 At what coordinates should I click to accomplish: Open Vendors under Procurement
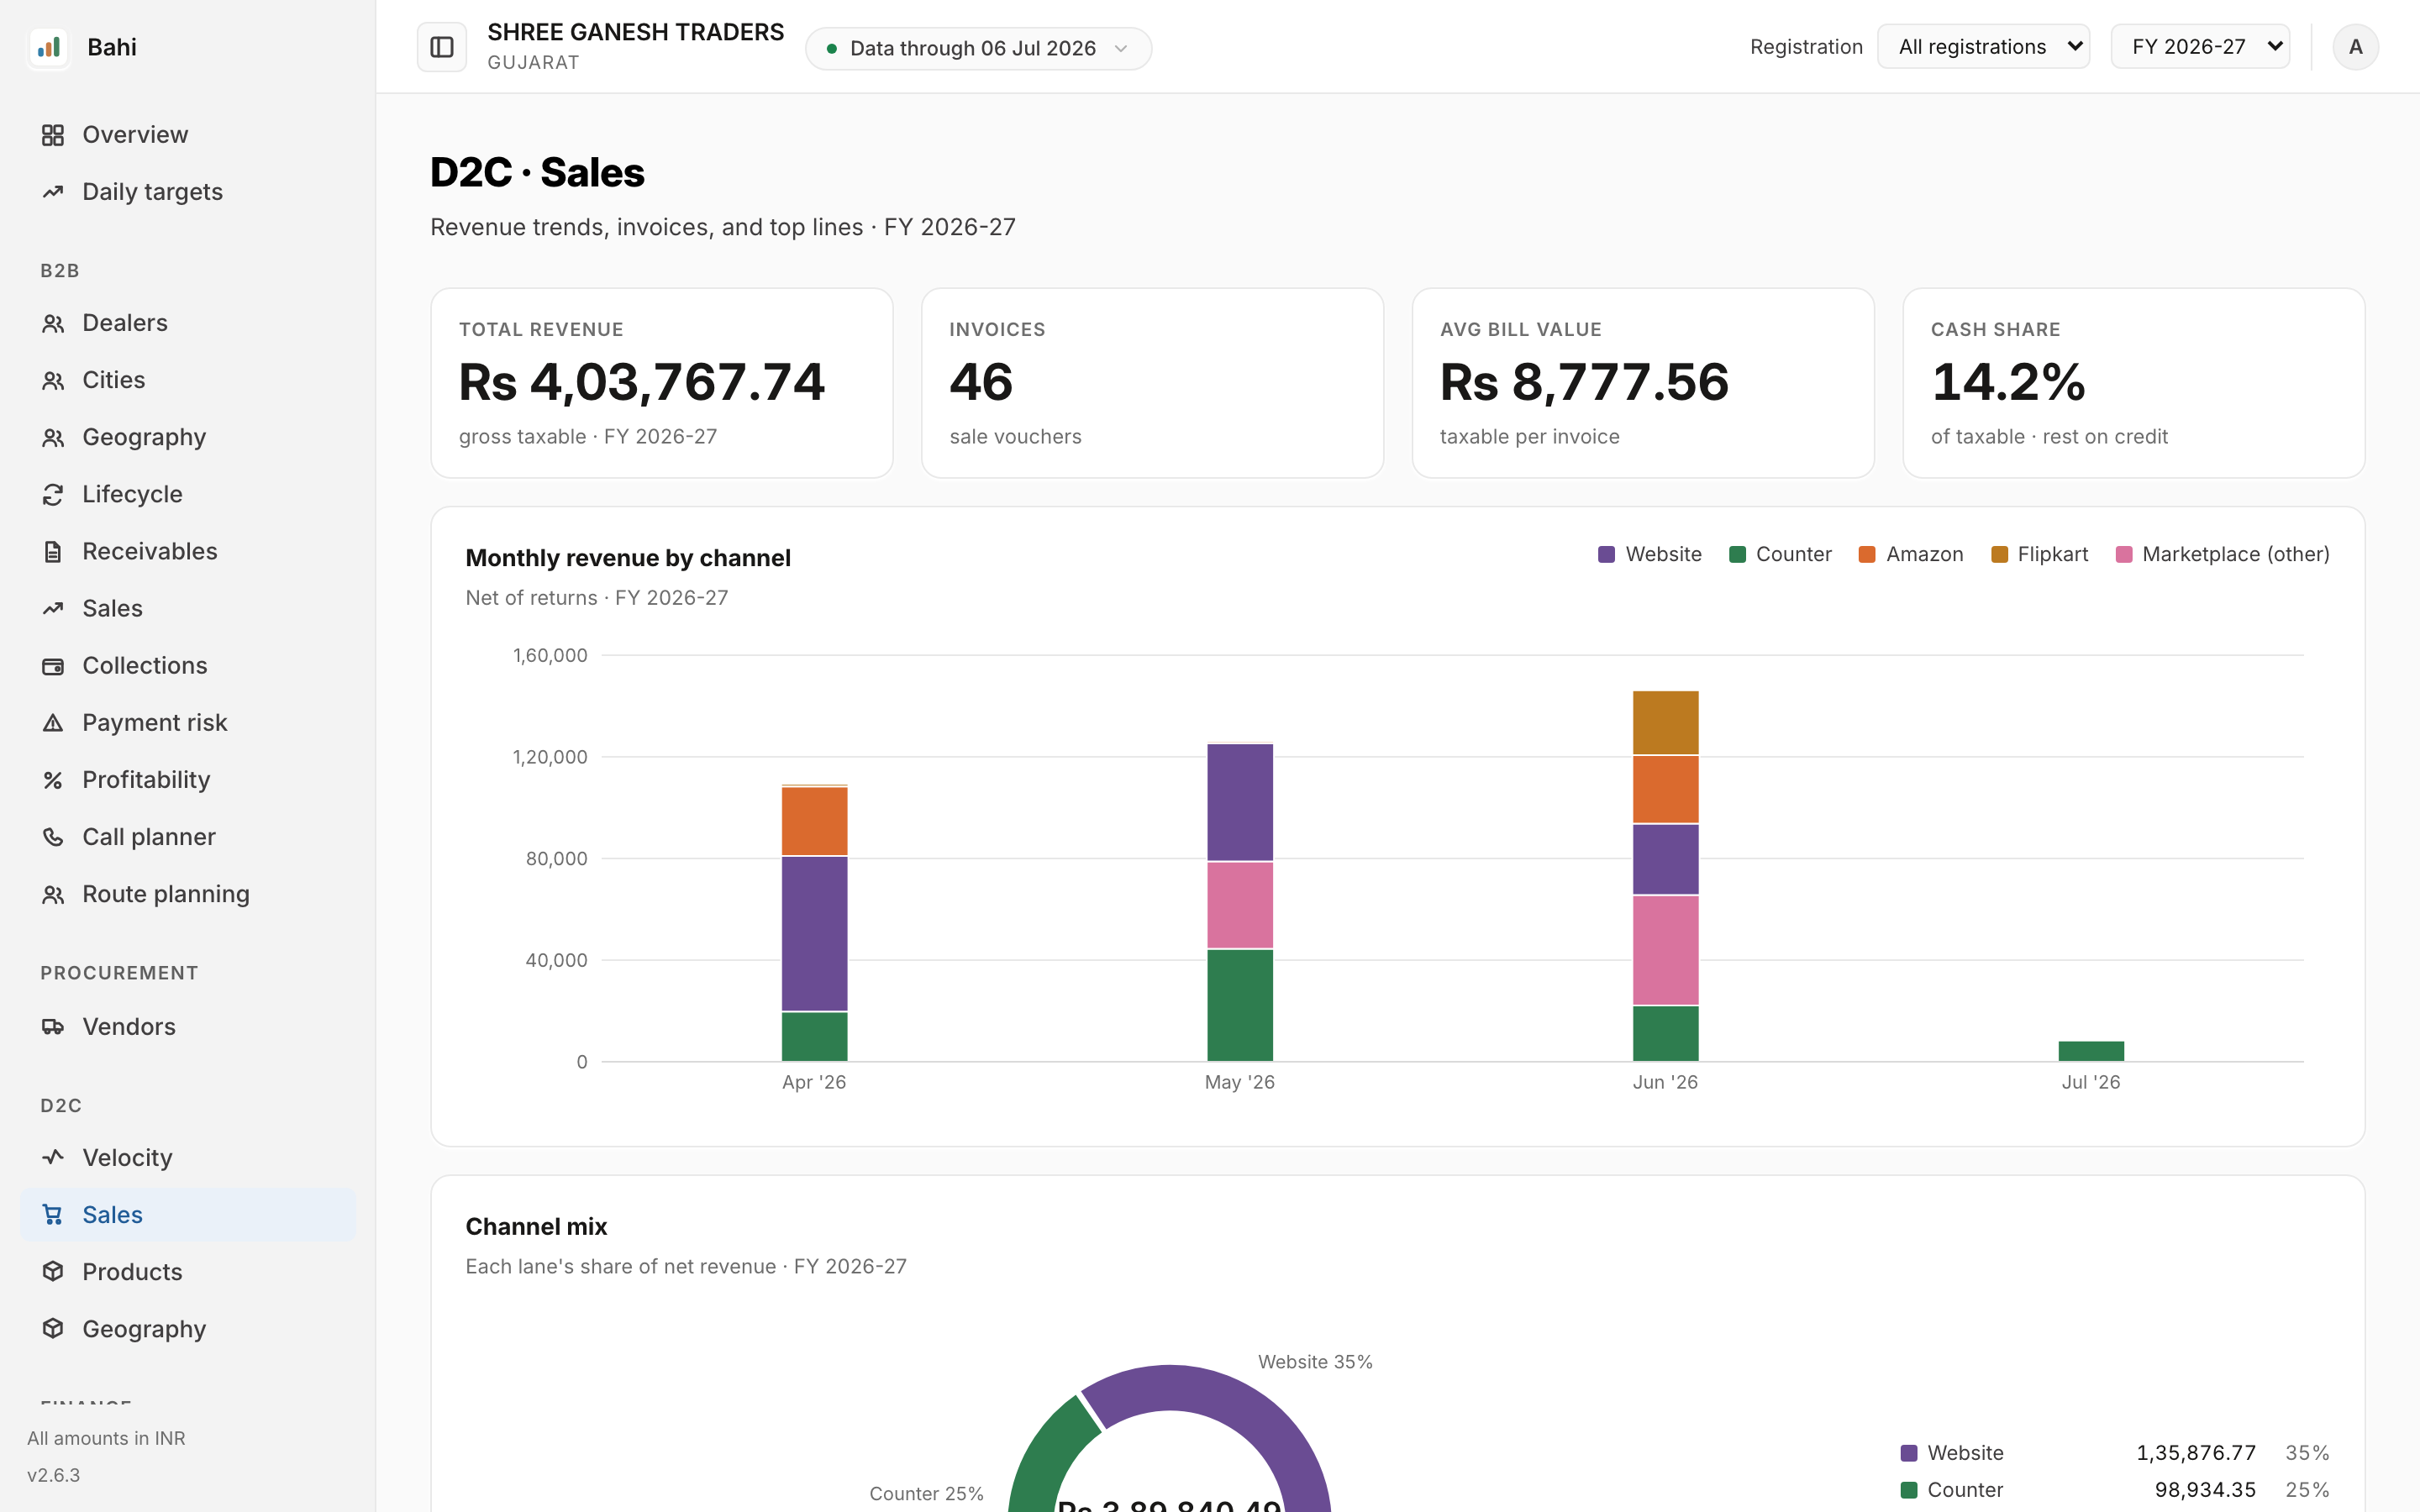(188, 1027)
